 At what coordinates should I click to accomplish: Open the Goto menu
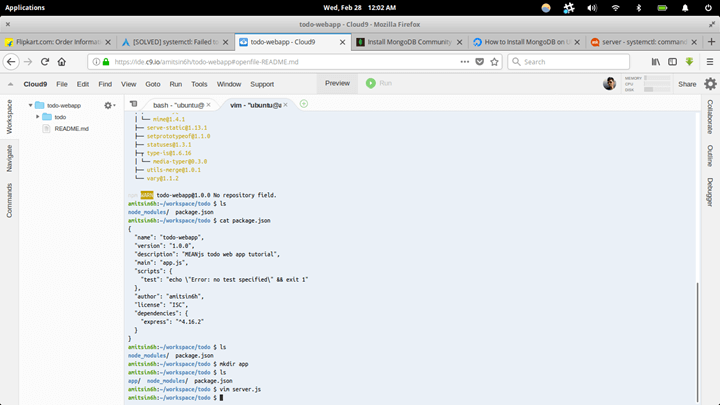tap(153, 84)
